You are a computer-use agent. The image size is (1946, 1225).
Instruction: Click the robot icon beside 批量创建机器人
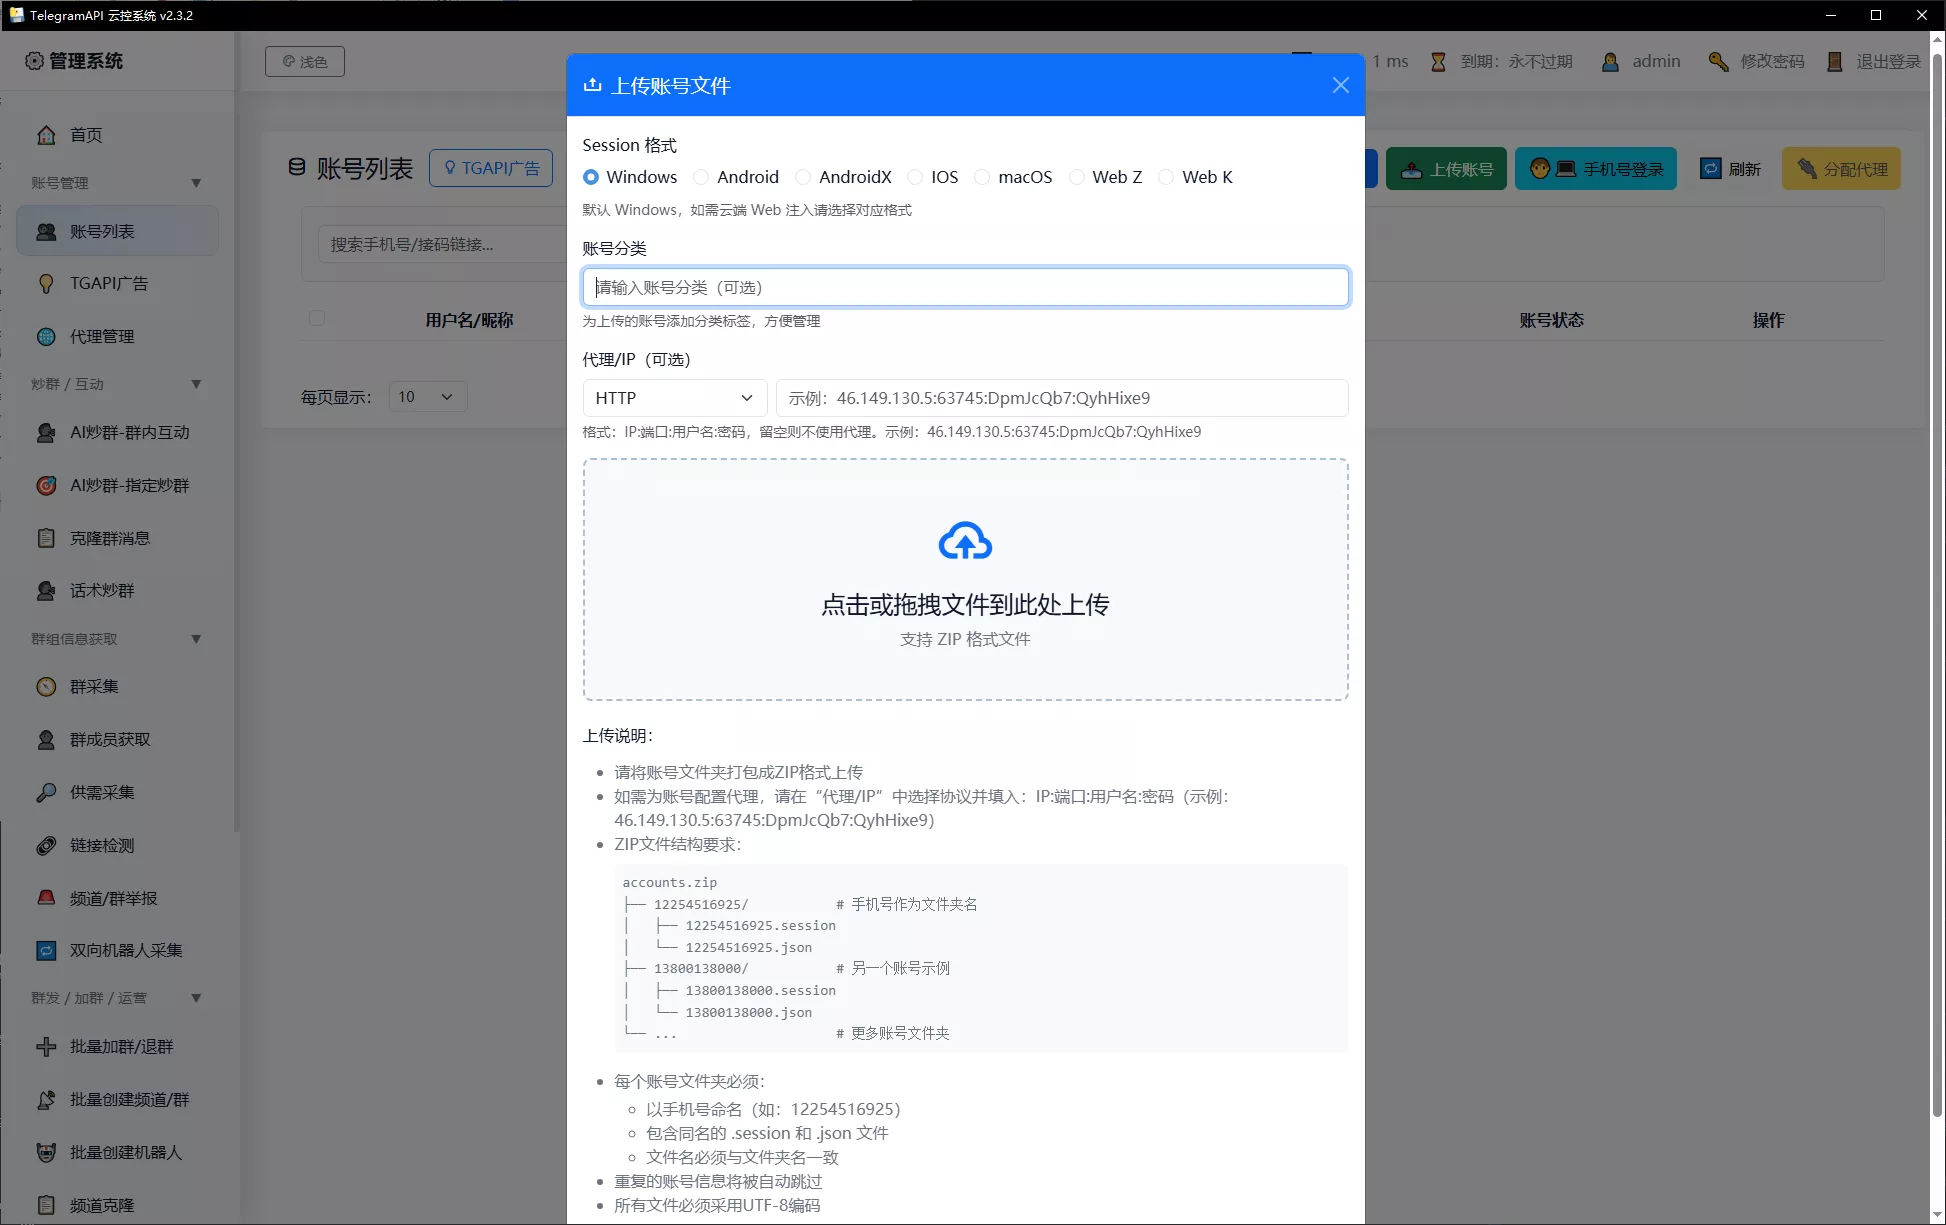46,1152
